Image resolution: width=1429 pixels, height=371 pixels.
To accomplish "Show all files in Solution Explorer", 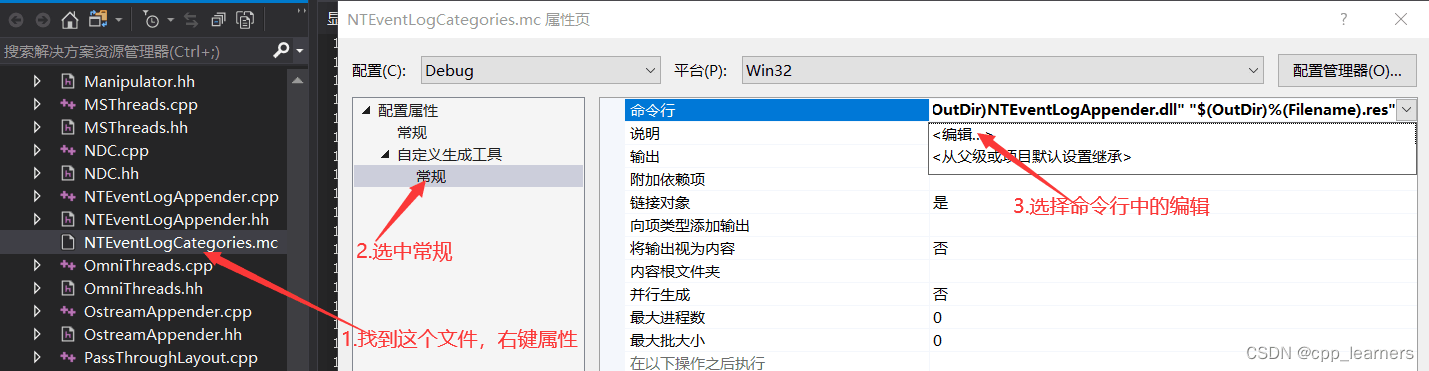I will pyautogui.click(x=245, y=19).
